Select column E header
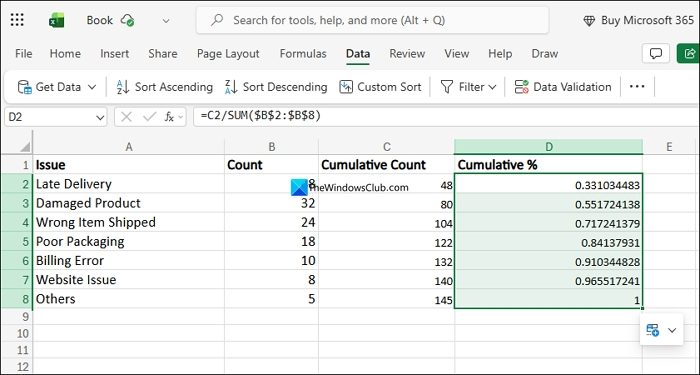 [x=669, y=147]
